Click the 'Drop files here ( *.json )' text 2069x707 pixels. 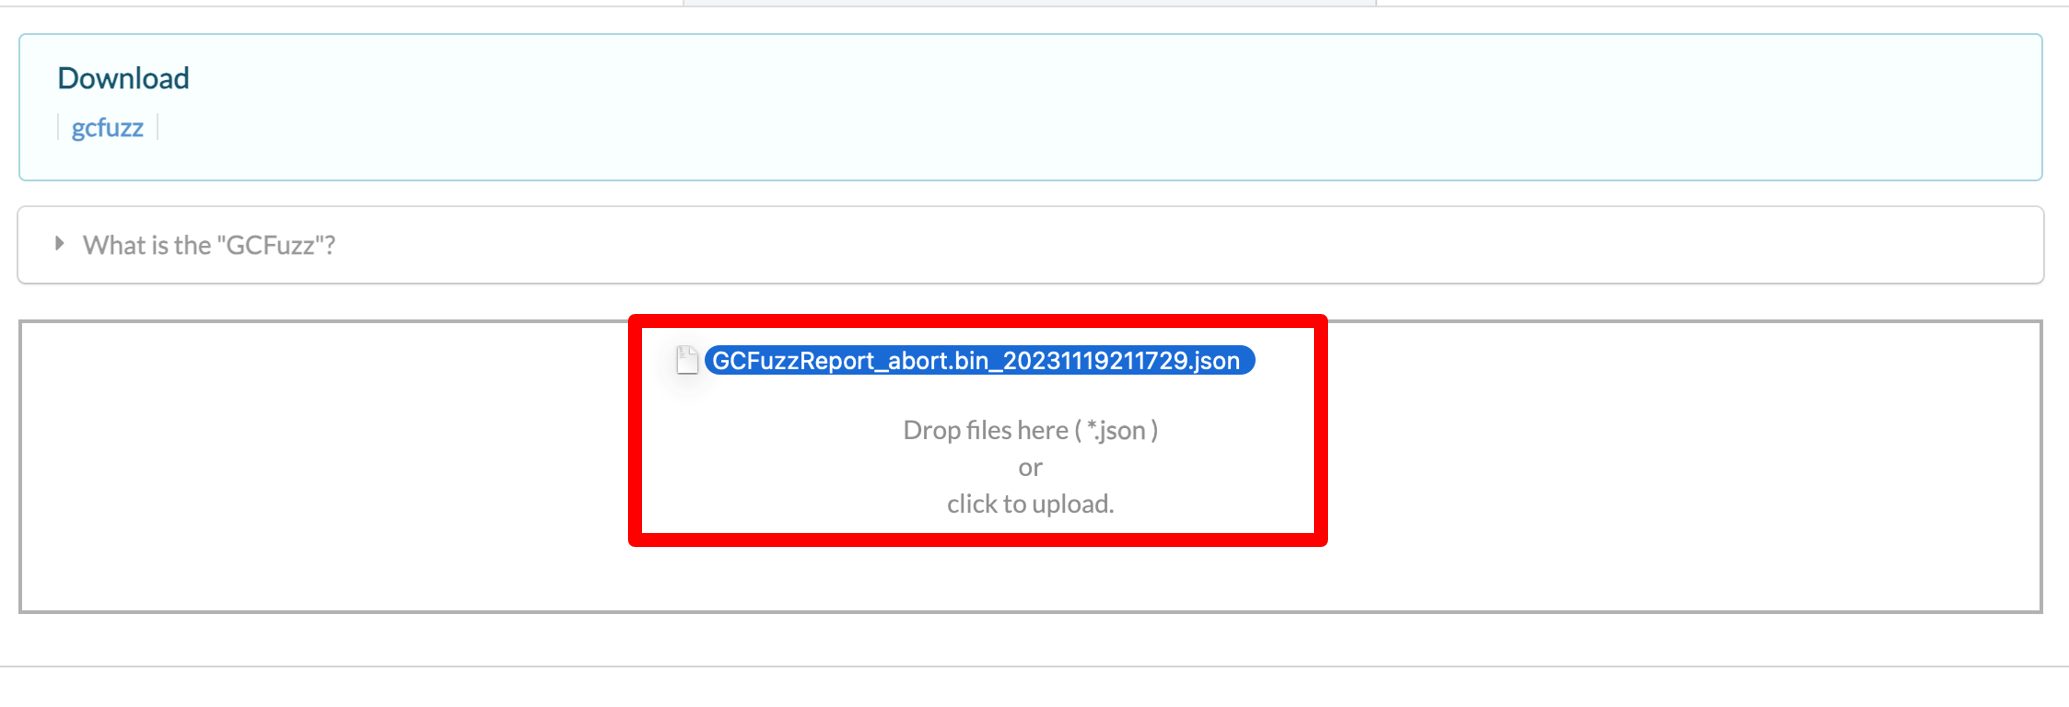[1029, 430]
